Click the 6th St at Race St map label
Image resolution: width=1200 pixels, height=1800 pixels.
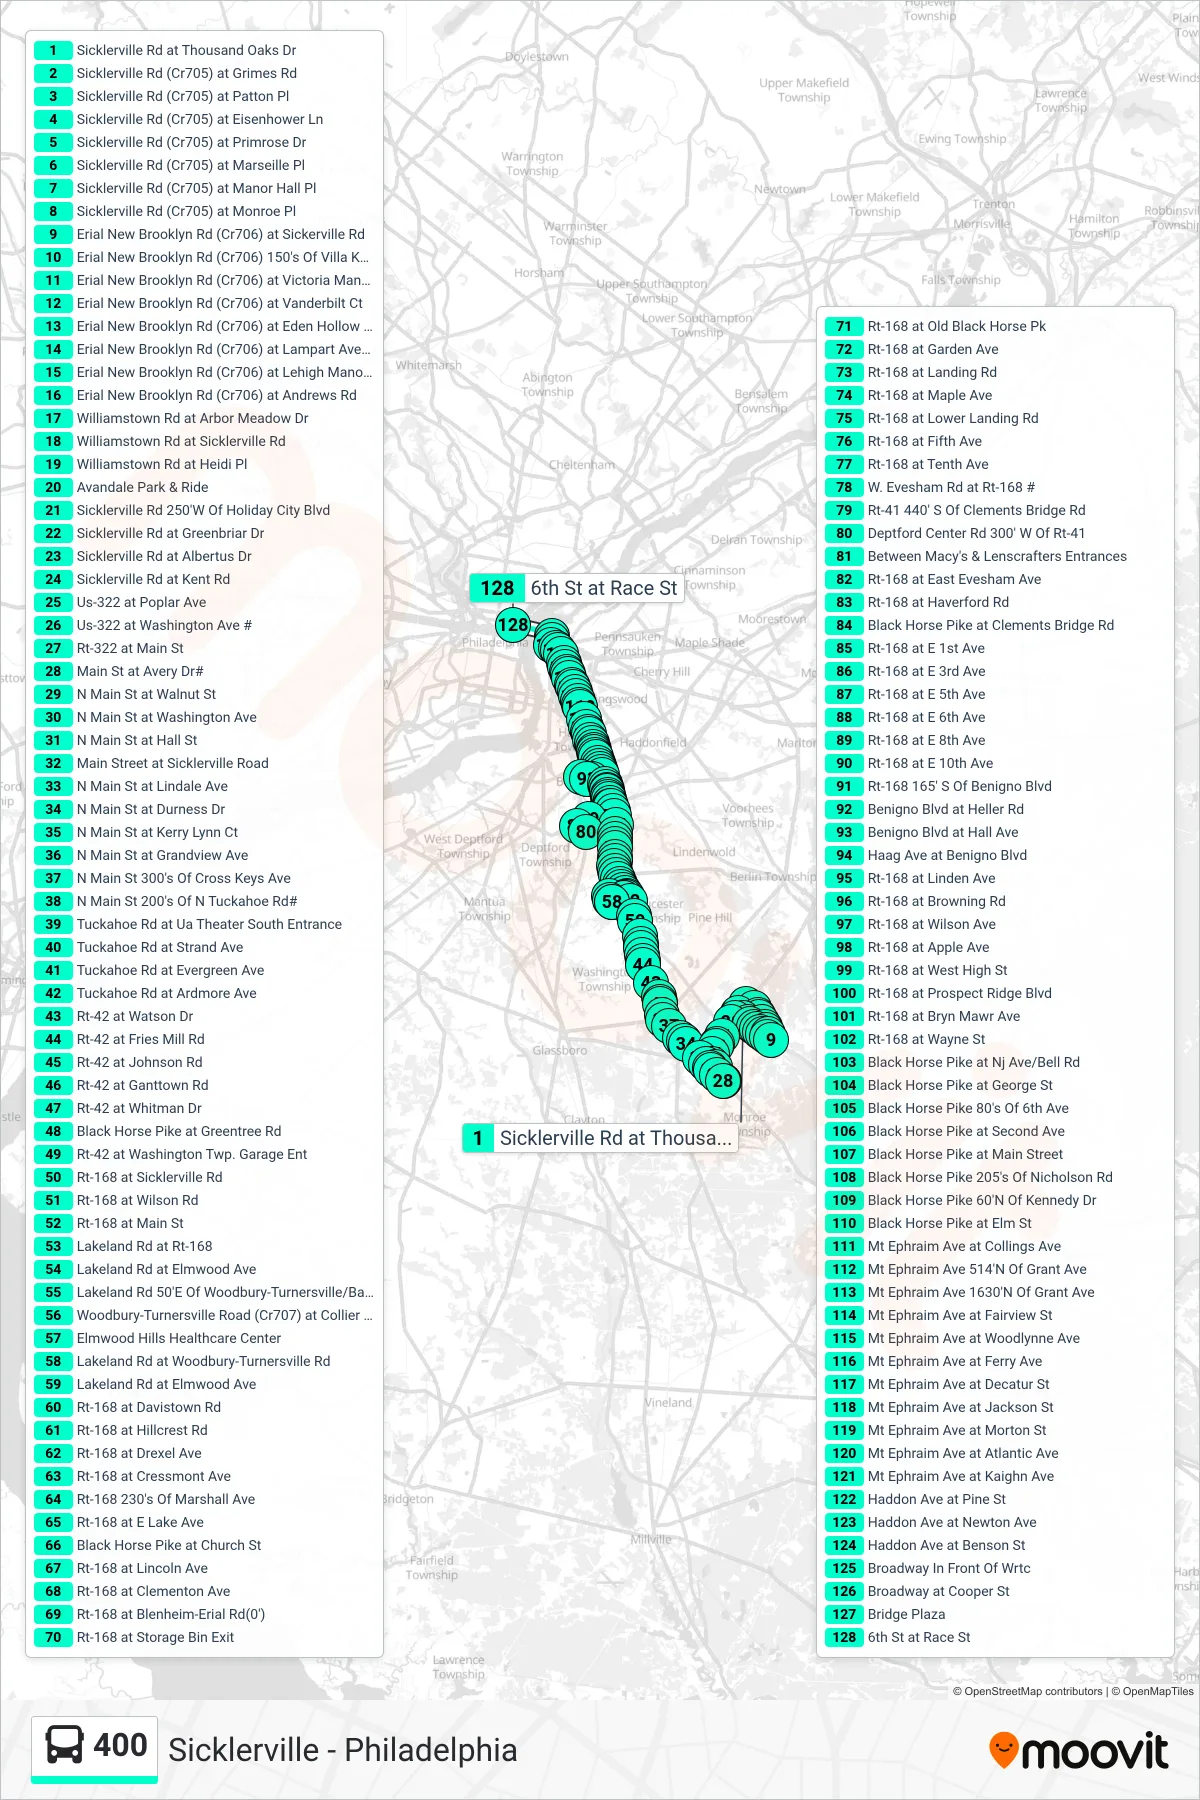(x=577, y=588)
